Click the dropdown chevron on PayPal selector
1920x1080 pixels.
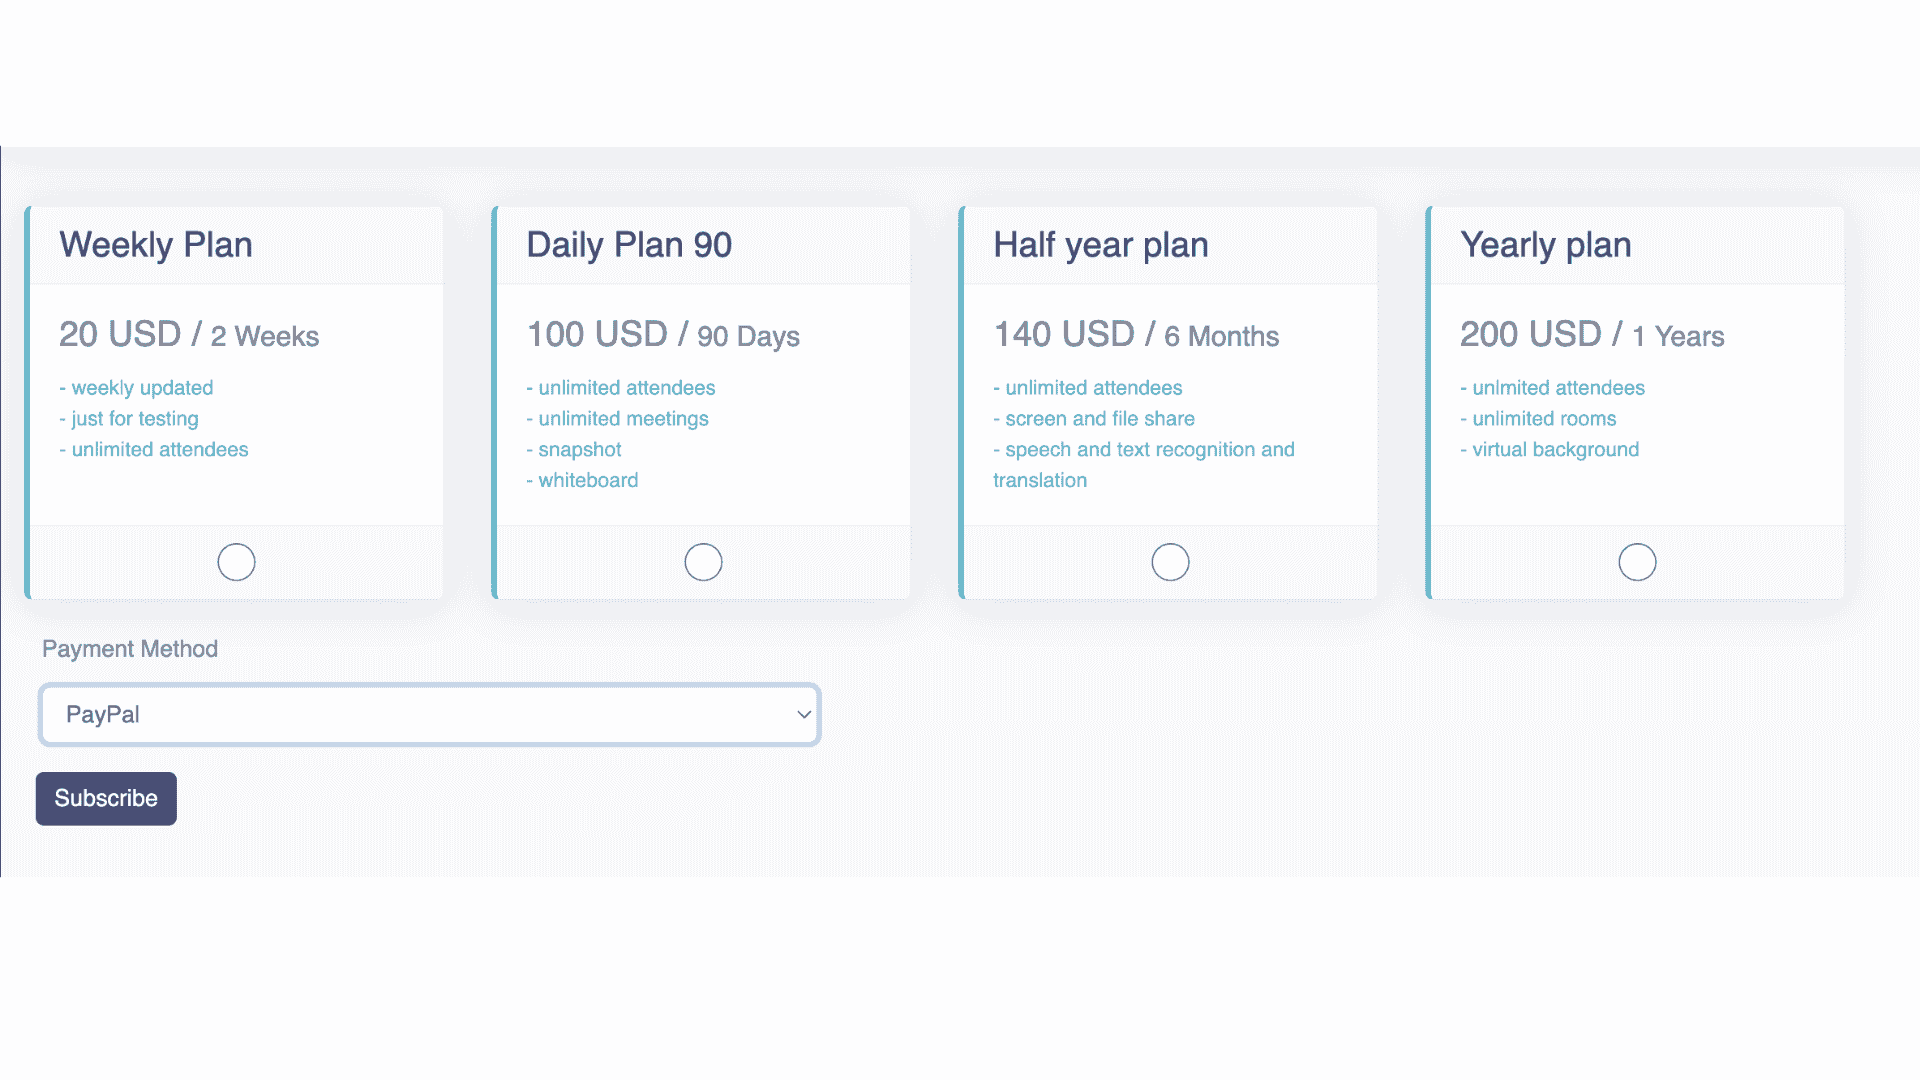coord(802,714)
